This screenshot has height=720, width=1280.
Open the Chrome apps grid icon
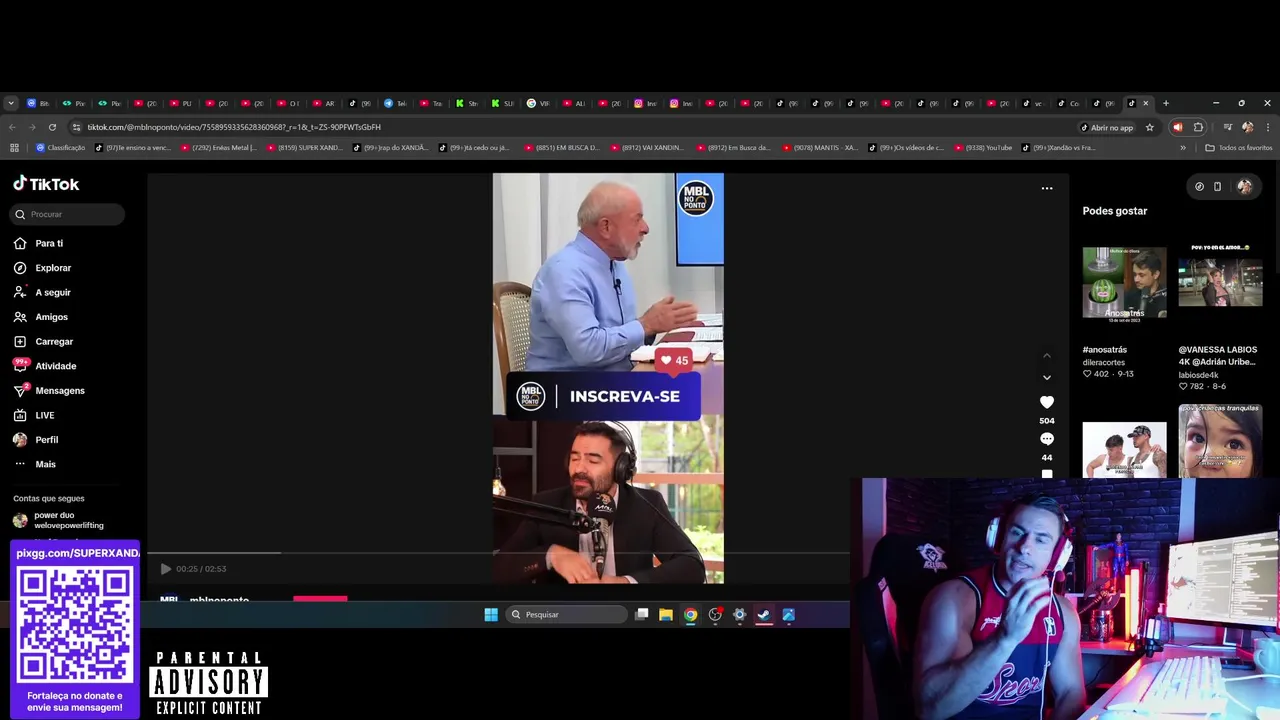pyautogui.click(x=14, y=148)
